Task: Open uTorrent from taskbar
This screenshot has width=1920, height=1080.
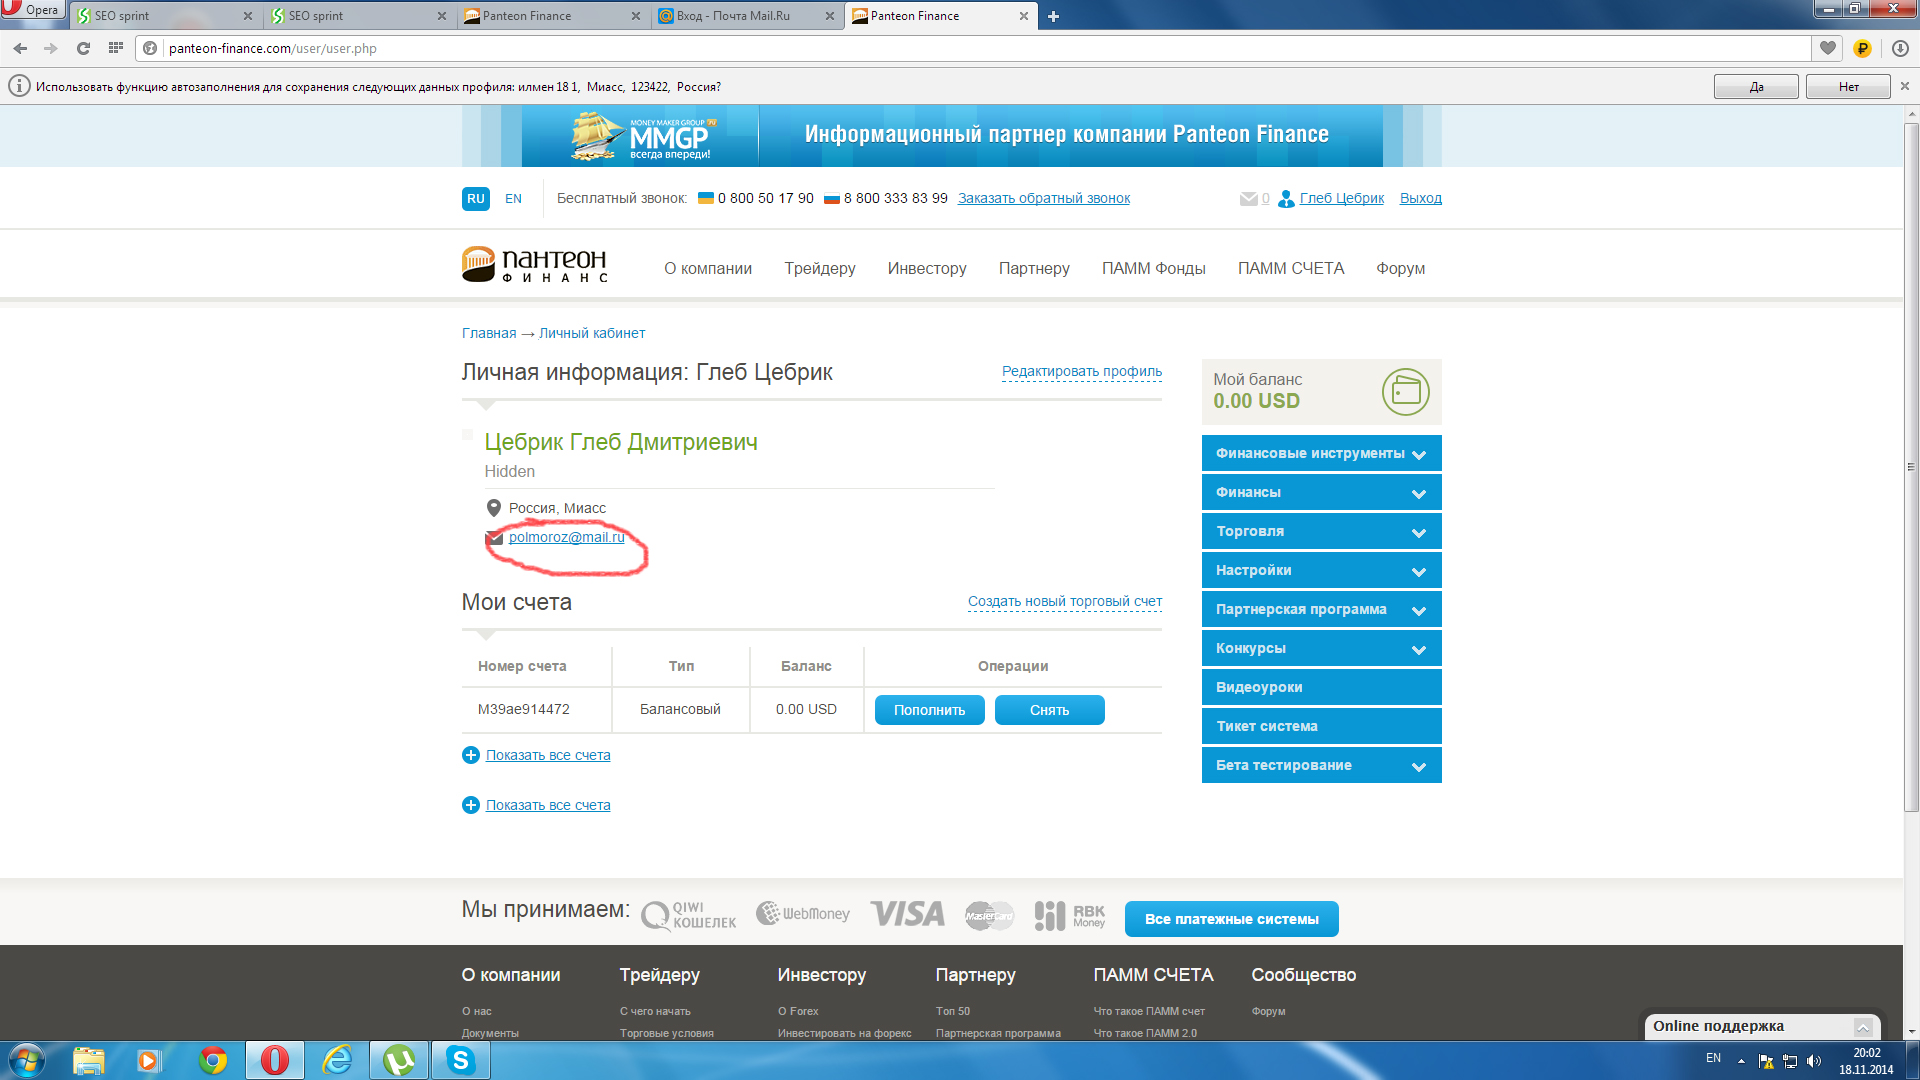Action: (x=399, y=1060)
